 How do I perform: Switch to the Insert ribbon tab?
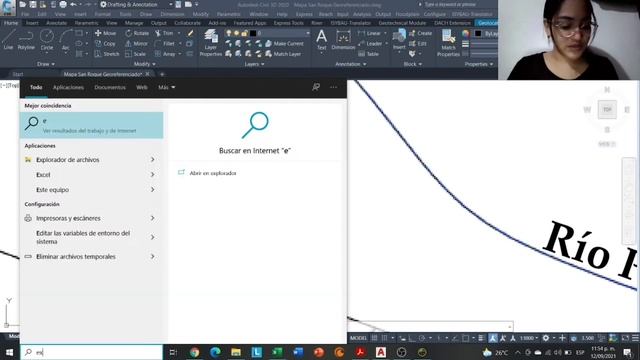tap(32, 23)
